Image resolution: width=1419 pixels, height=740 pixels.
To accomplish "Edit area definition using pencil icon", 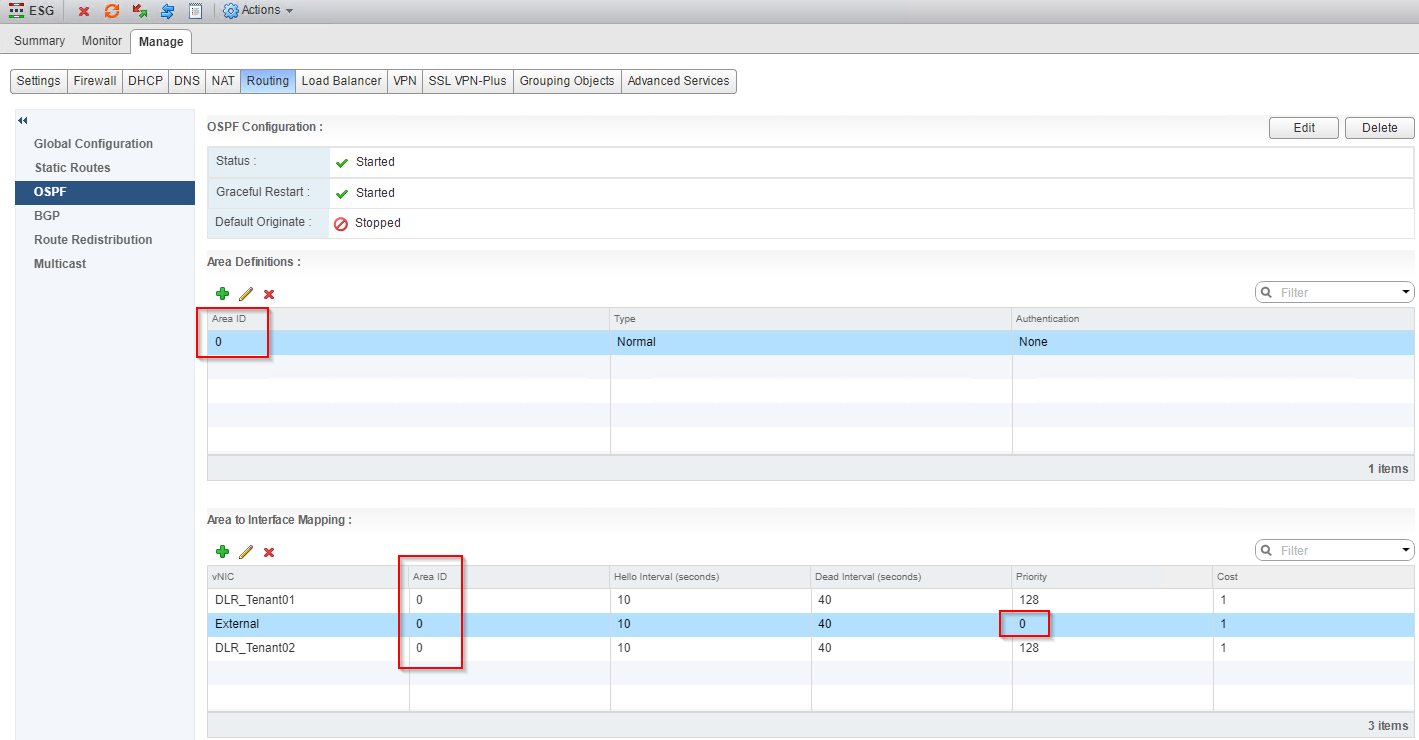I will (246, 293).
